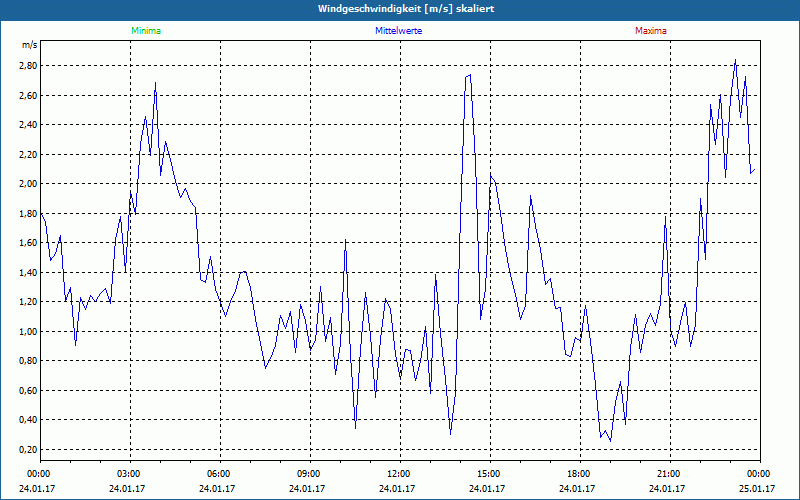The width and height of the screenshot is (800, 500).
Task: Click the 0,60 y-axis value
Action: tap(29, 390)
